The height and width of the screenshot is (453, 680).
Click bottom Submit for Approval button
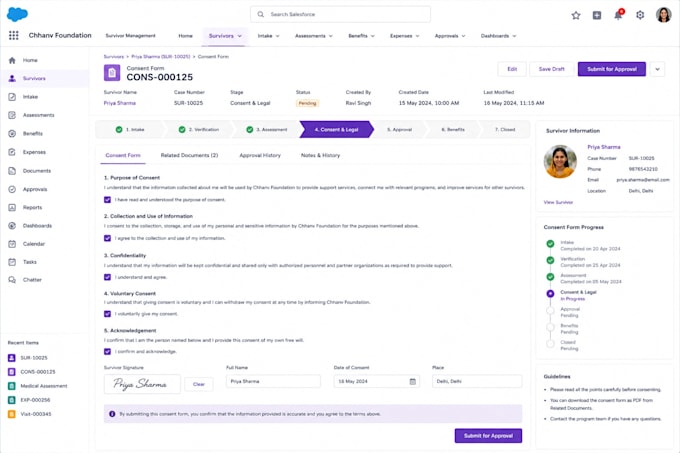coord(488,436)
